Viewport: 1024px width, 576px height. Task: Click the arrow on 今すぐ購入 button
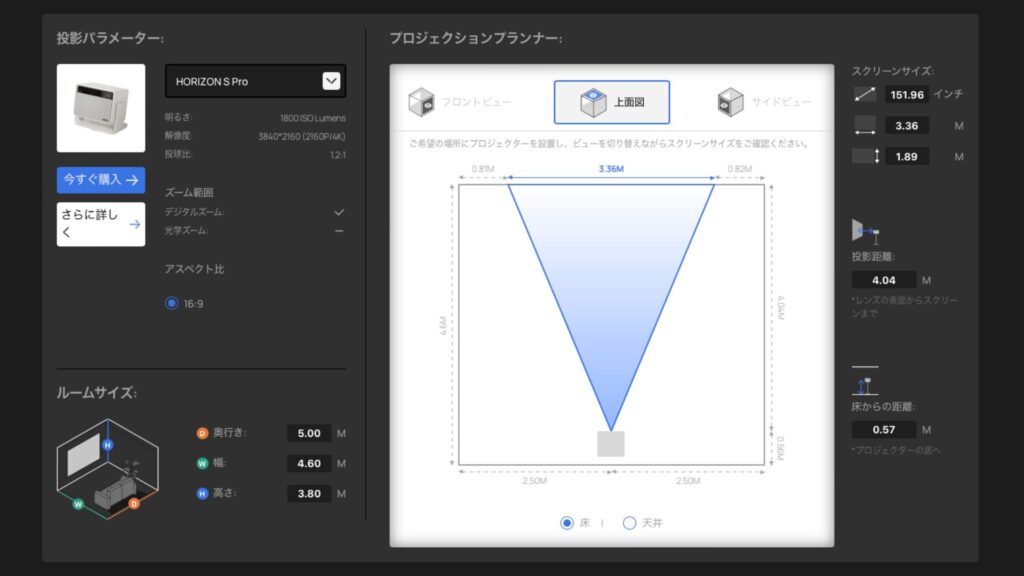[132, 180]
